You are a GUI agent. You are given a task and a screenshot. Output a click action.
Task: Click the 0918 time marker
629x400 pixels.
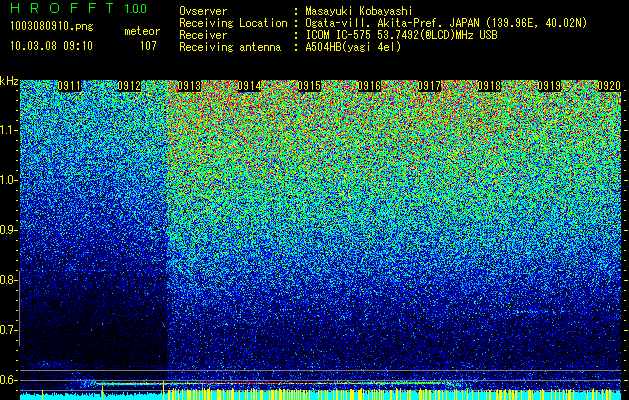tap(489, 86)
